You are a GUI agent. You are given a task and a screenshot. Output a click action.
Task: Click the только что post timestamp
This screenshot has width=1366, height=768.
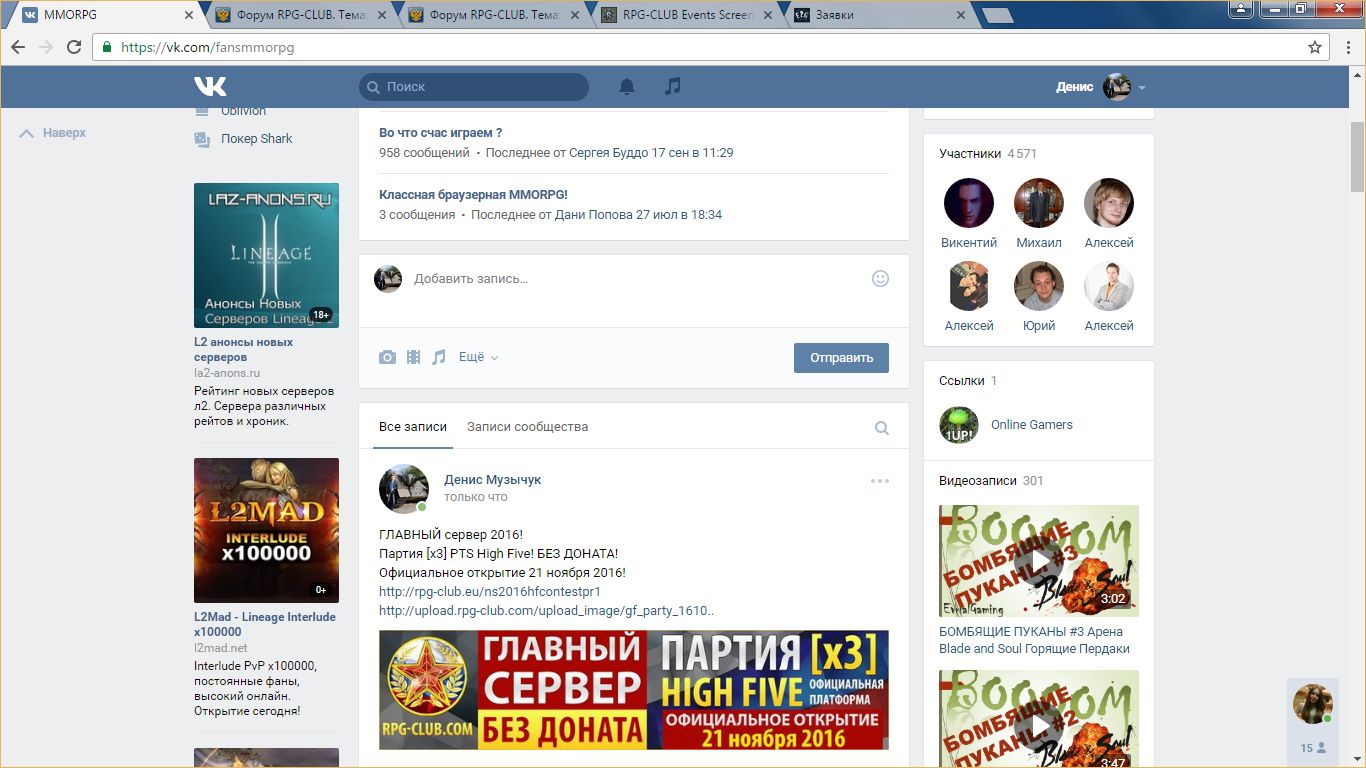click(x=476, y=497)
